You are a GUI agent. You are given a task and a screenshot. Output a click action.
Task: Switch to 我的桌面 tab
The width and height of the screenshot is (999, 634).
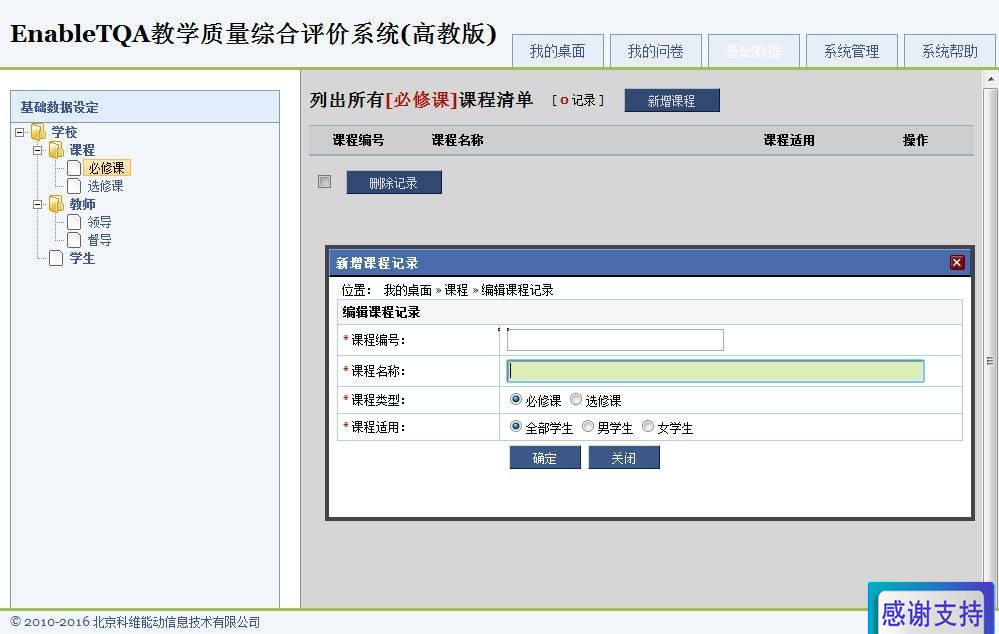click(x=557, y=51)
